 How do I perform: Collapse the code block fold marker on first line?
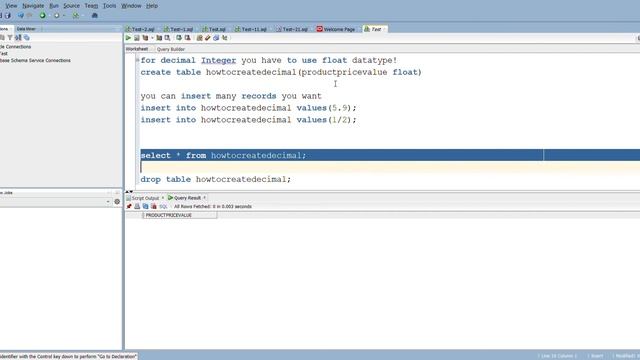pyautogui.click(x=138, y=60)
